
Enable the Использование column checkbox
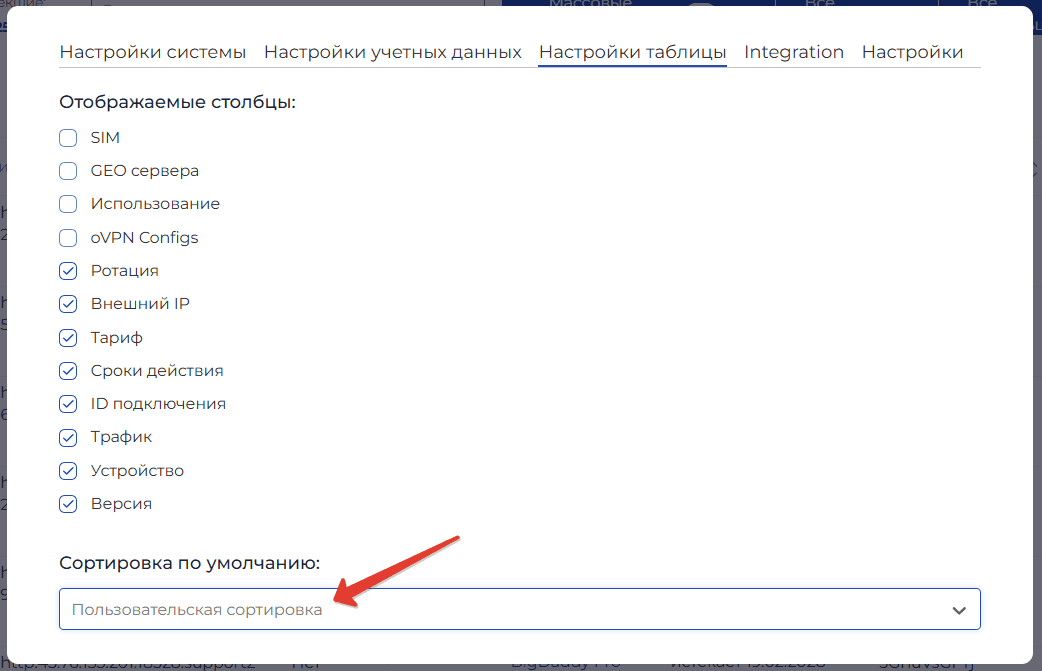[x=68, y=204]
